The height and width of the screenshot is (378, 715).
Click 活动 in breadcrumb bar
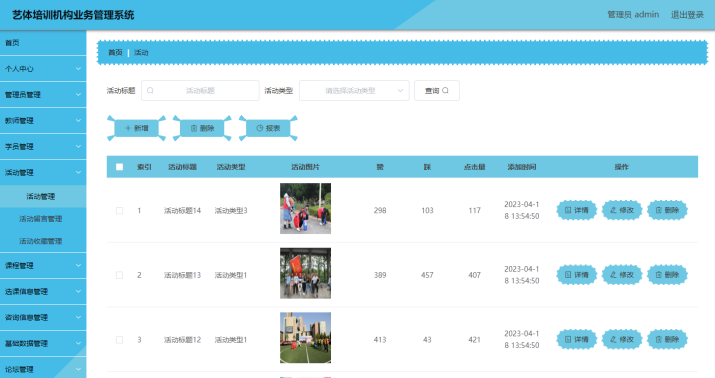tap(141, 53)
